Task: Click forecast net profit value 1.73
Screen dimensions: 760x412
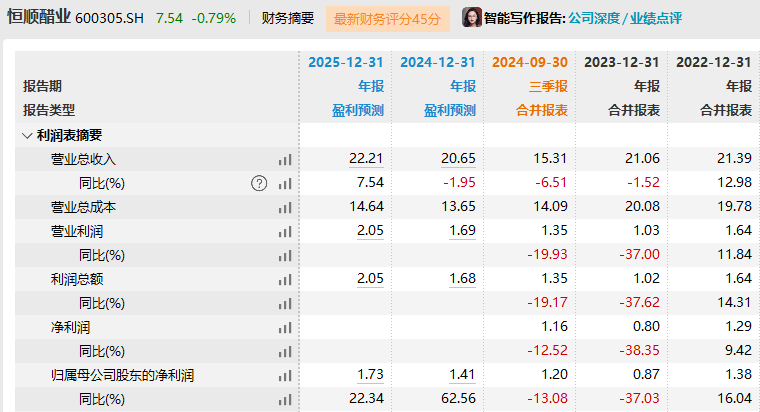Action: pyautogui.click(x=370, y=374)
